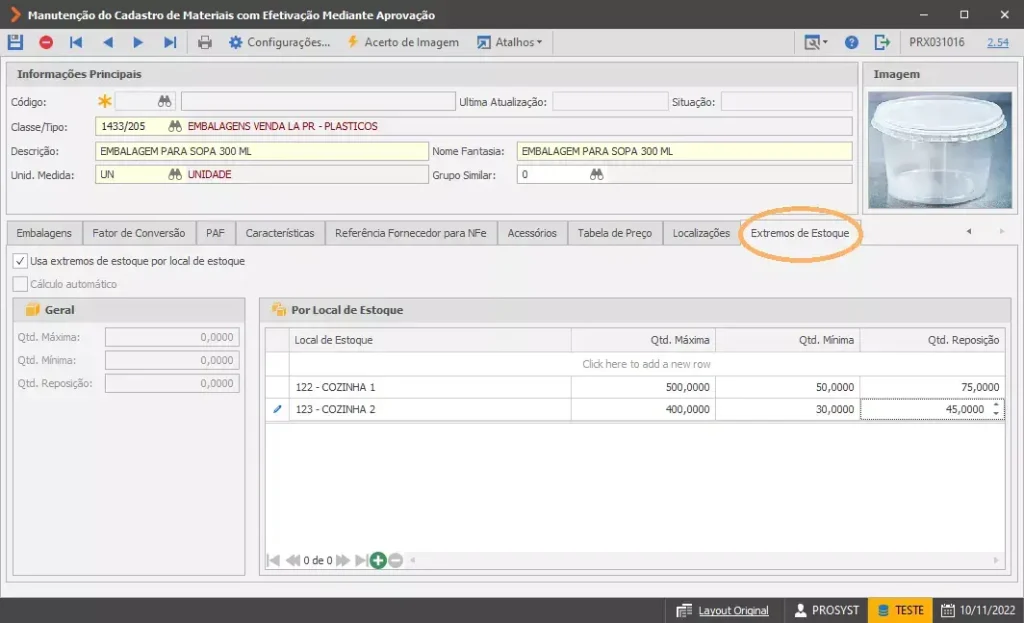Toggle Cálculo automático checkbox
This screenshot has height=623, width=1024.
point(20,284)
